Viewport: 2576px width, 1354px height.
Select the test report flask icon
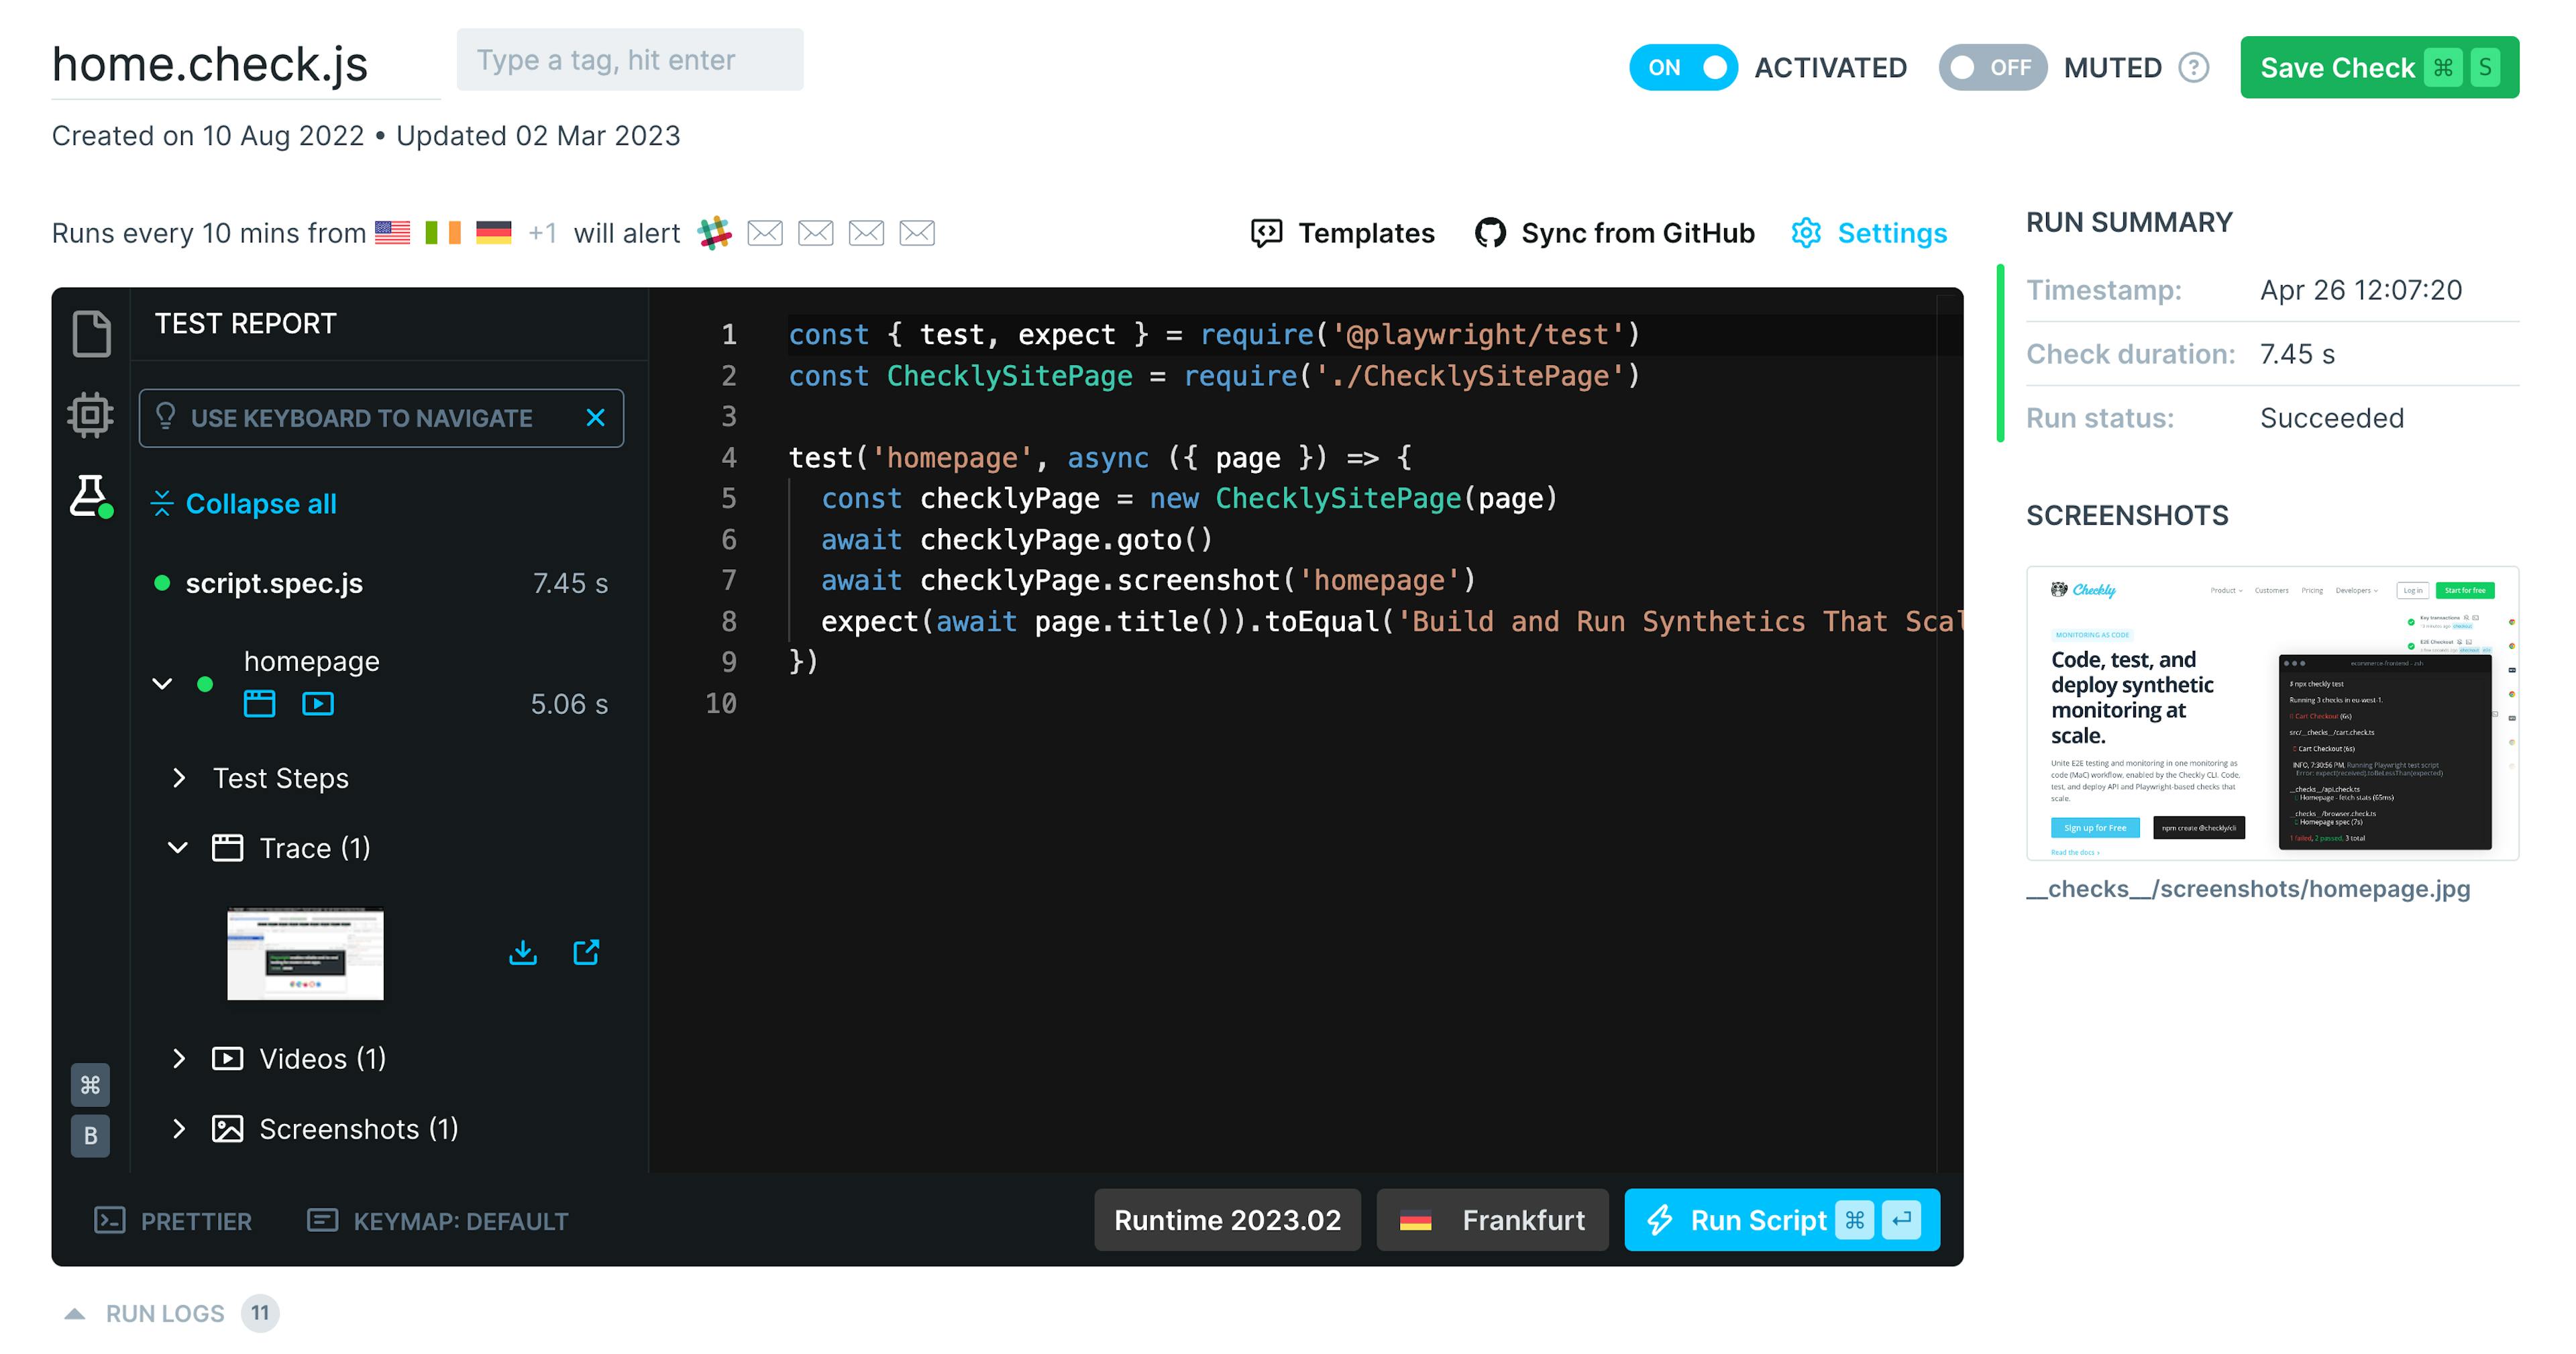click(x=91, y=496)
